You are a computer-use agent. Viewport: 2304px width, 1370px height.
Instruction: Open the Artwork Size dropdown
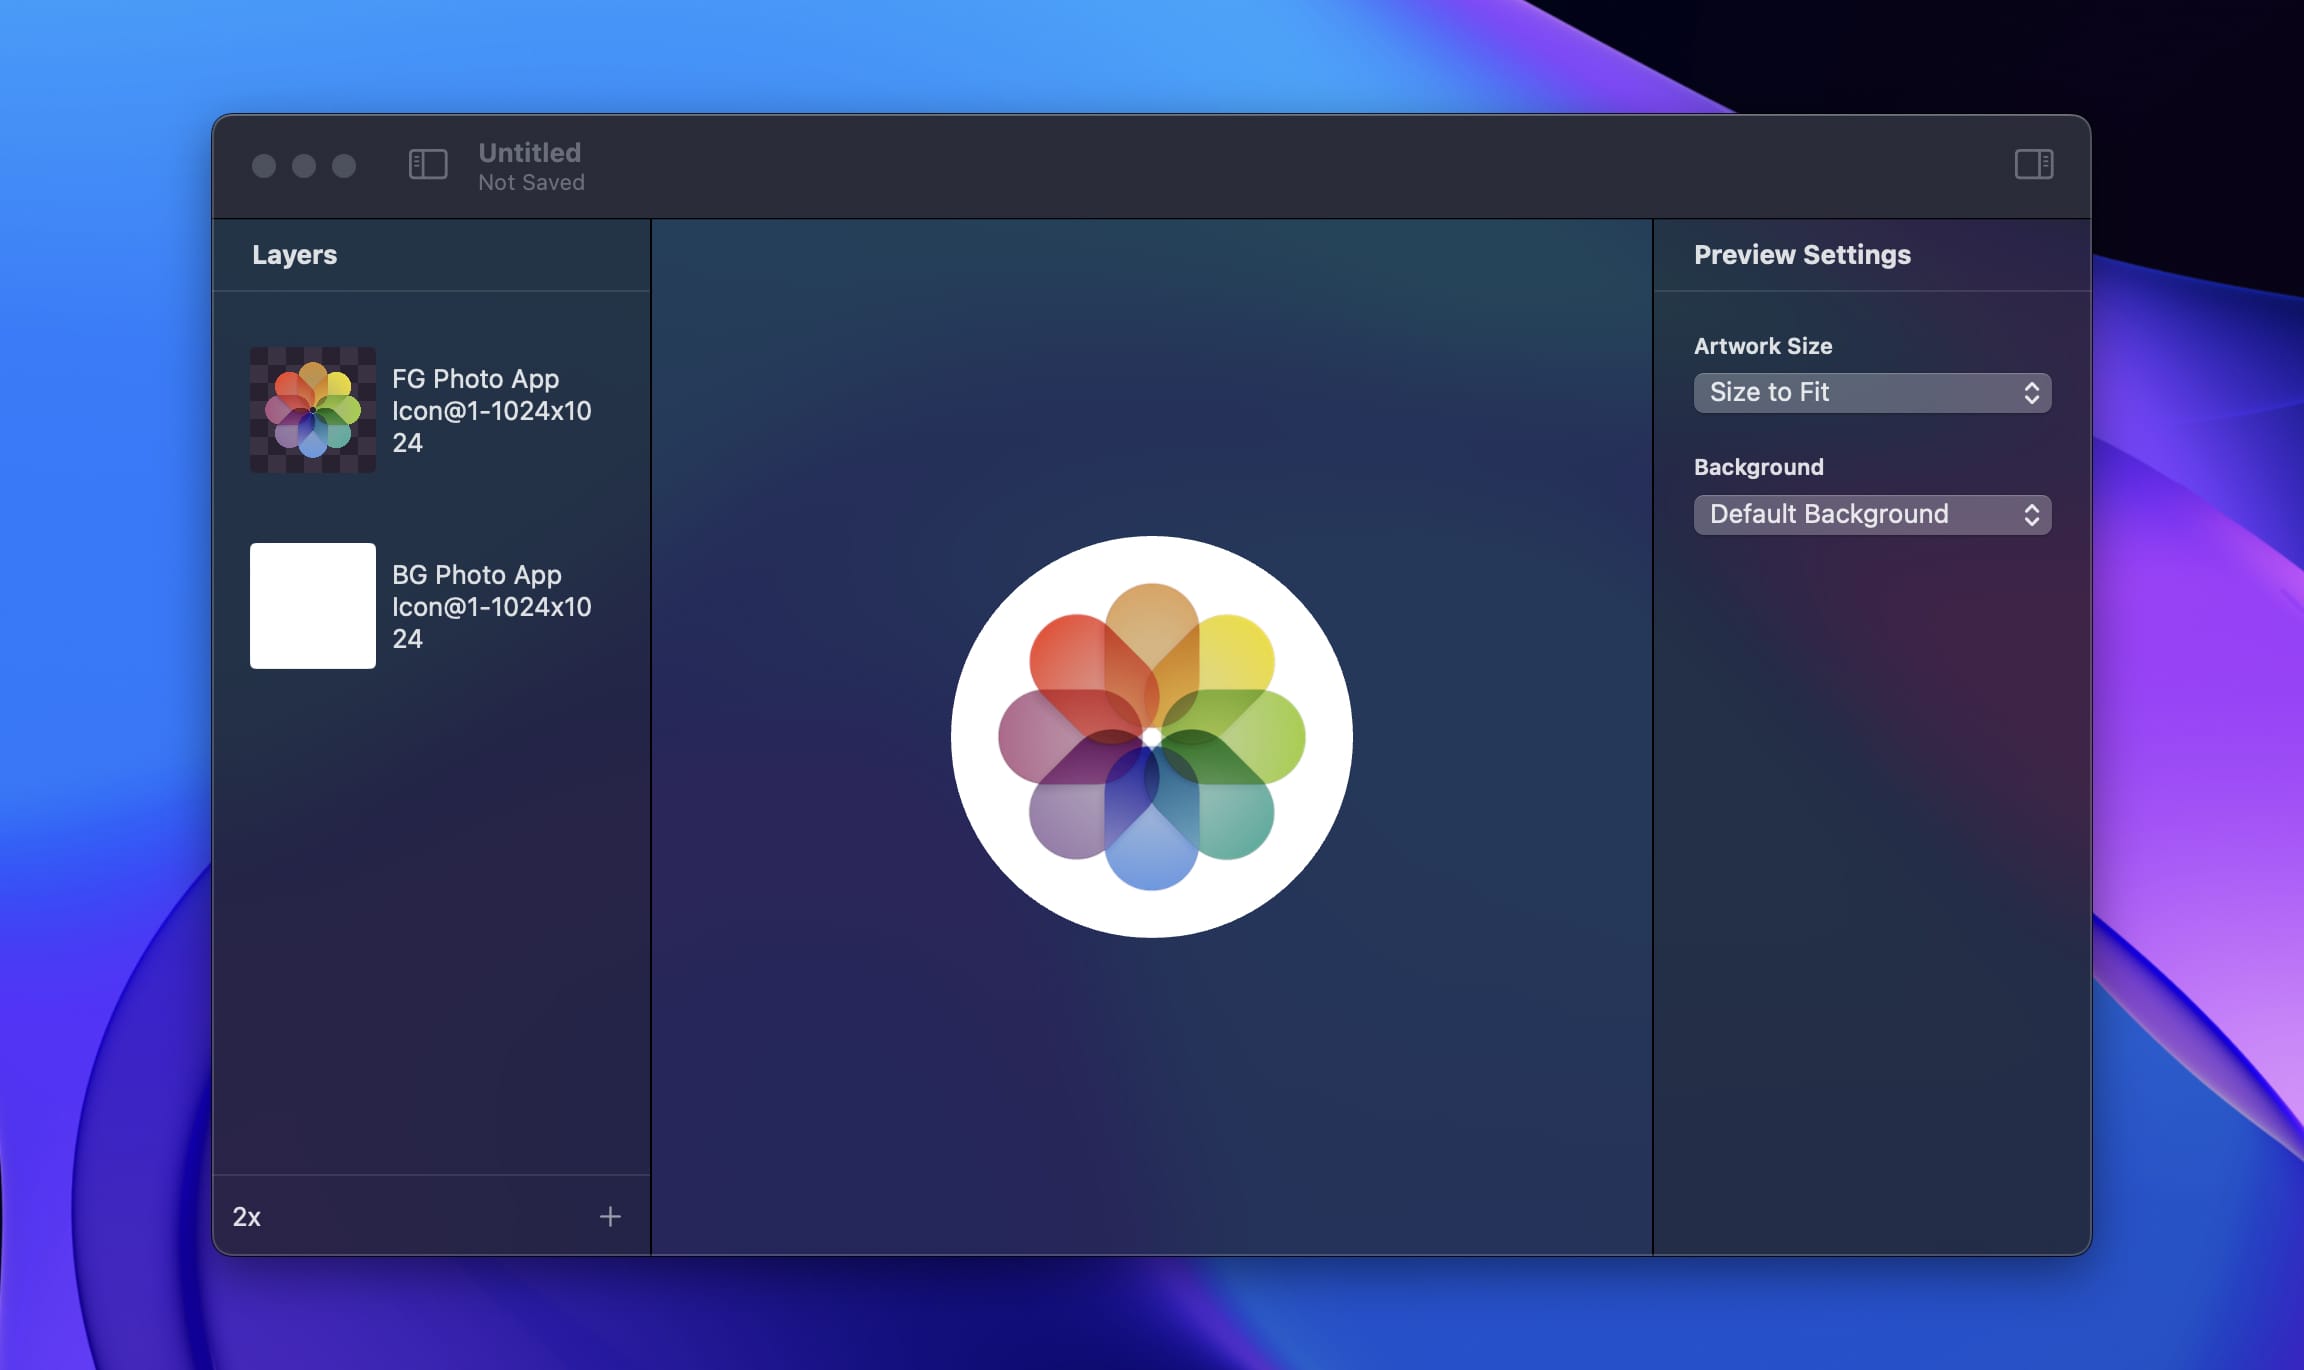pyautogui.click(x=1871, y=392)
